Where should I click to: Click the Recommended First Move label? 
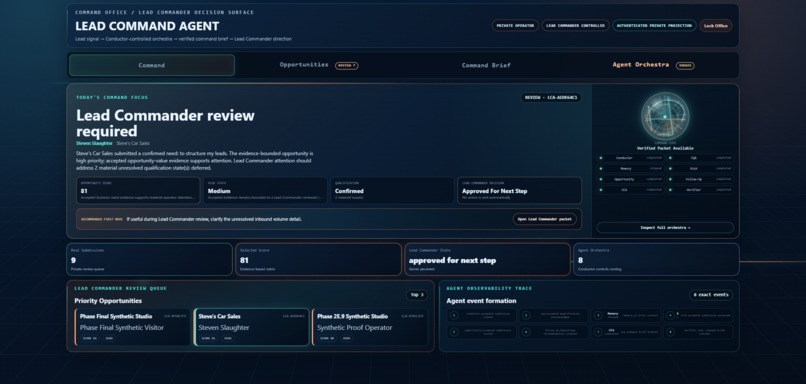coord(101,219)
